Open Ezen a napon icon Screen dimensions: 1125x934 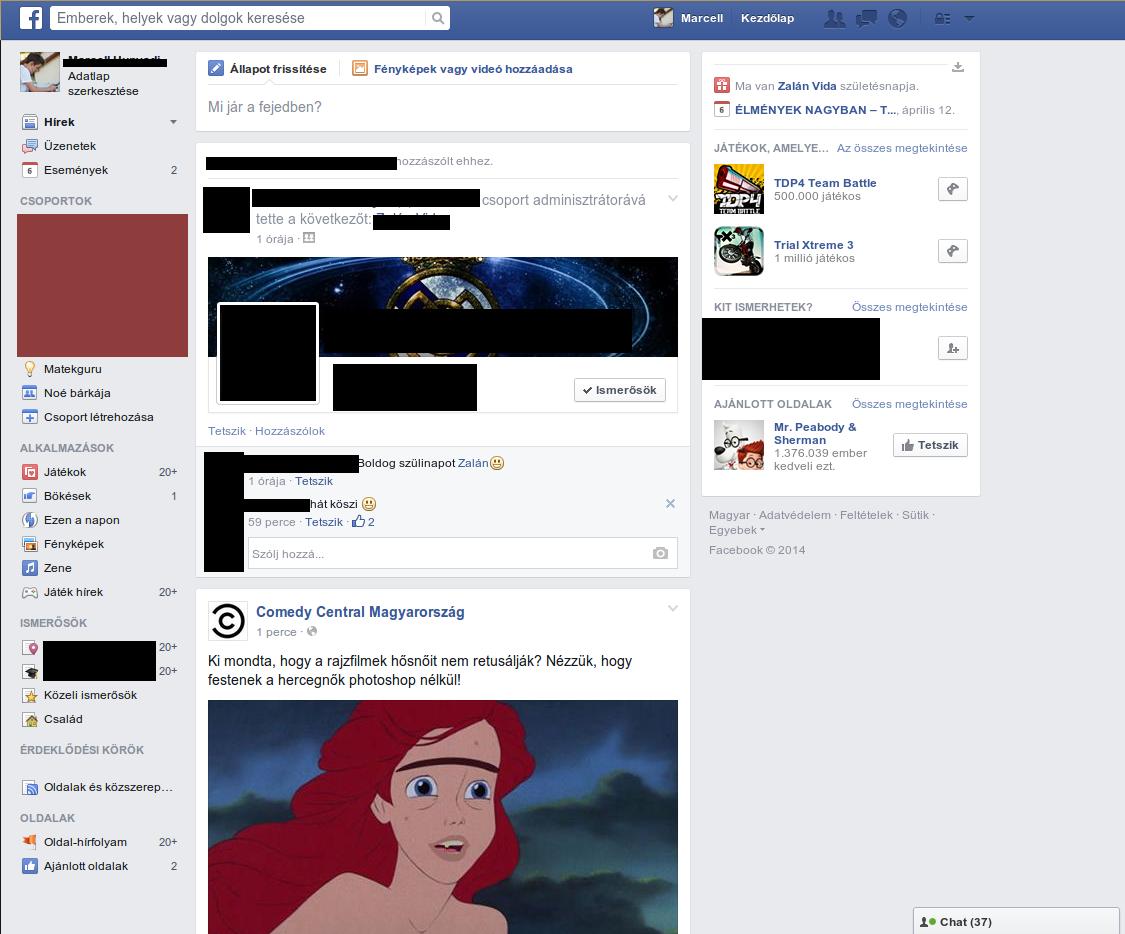point(29,520)
